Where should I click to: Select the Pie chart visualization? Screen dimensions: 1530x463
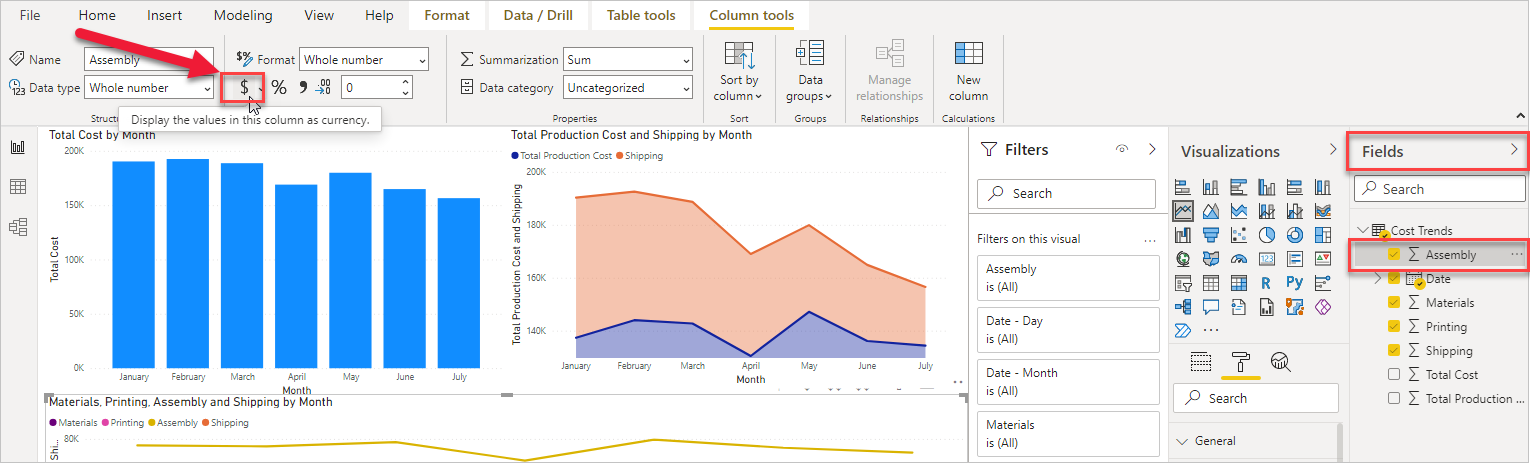click(x=1267, y=235)
